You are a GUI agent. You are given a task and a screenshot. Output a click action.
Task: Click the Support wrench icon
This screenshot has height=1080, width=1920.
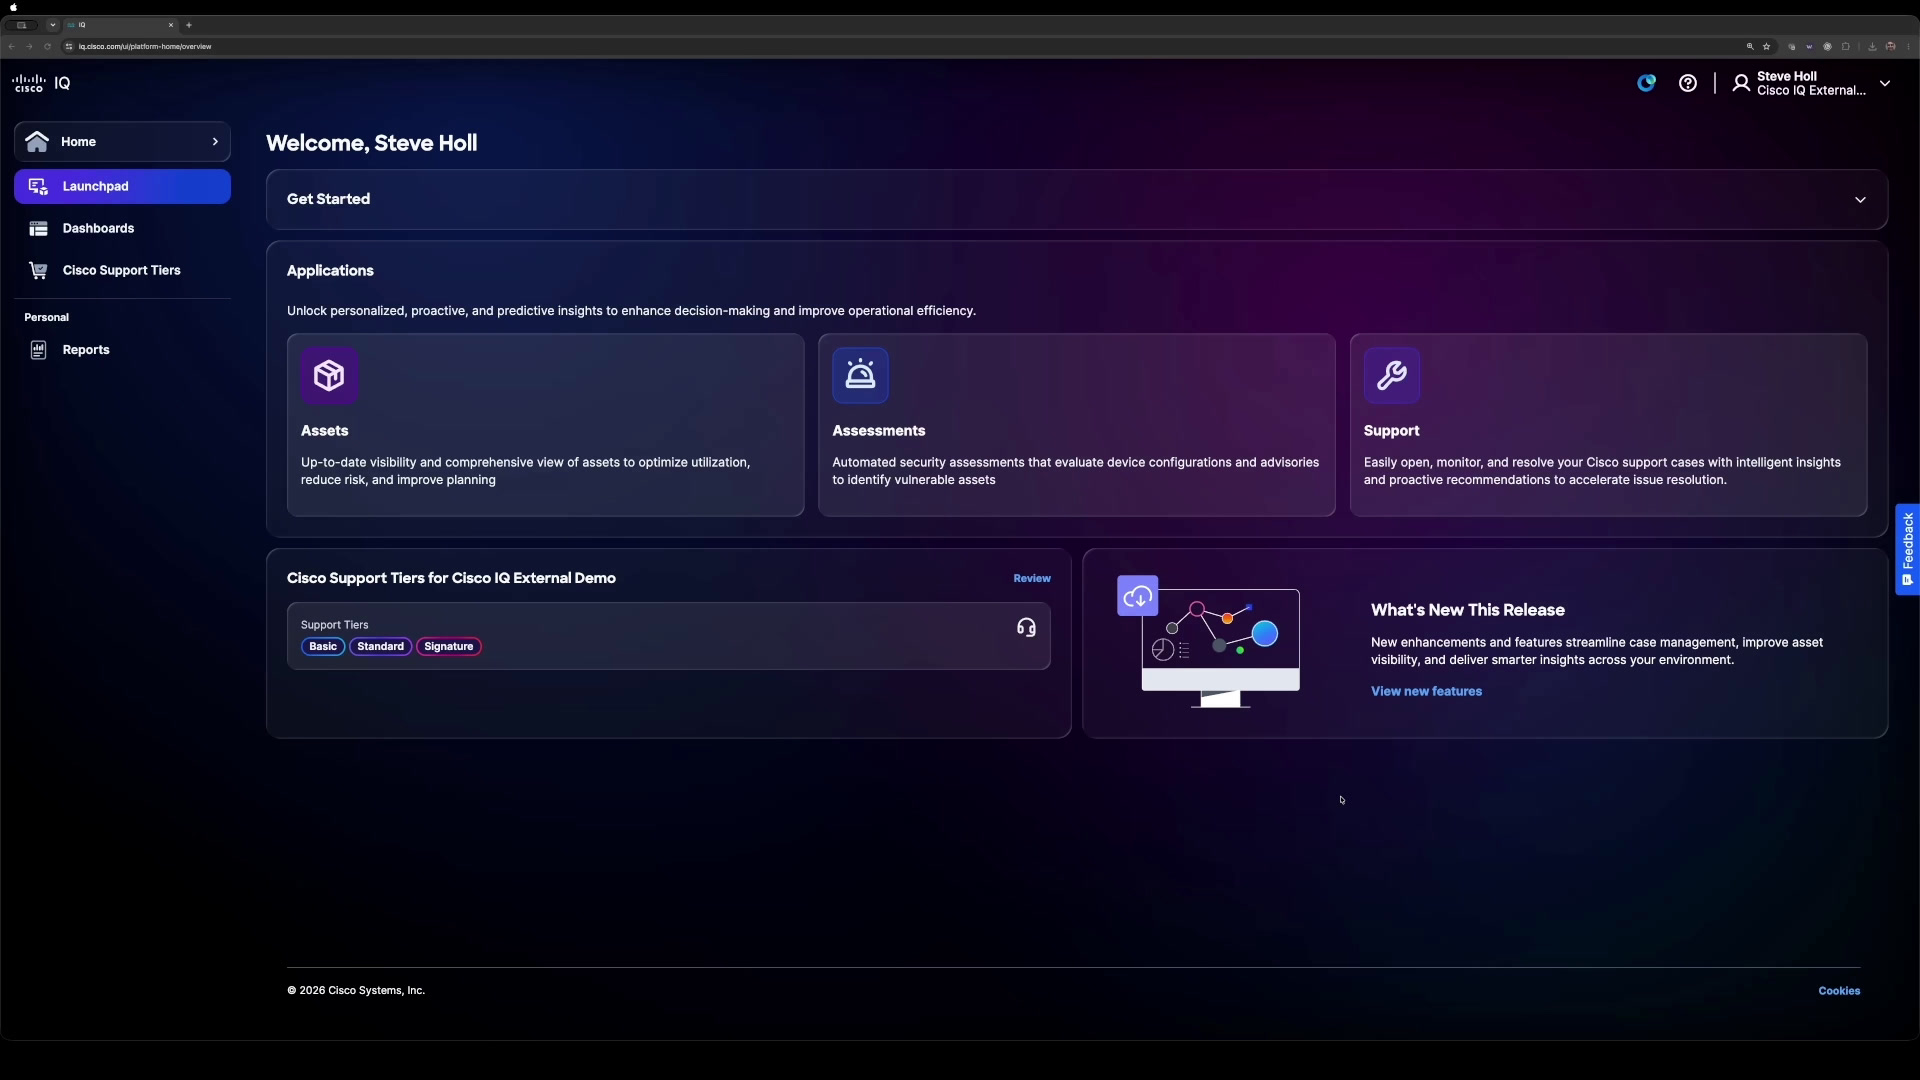[x=1392, y=376]
